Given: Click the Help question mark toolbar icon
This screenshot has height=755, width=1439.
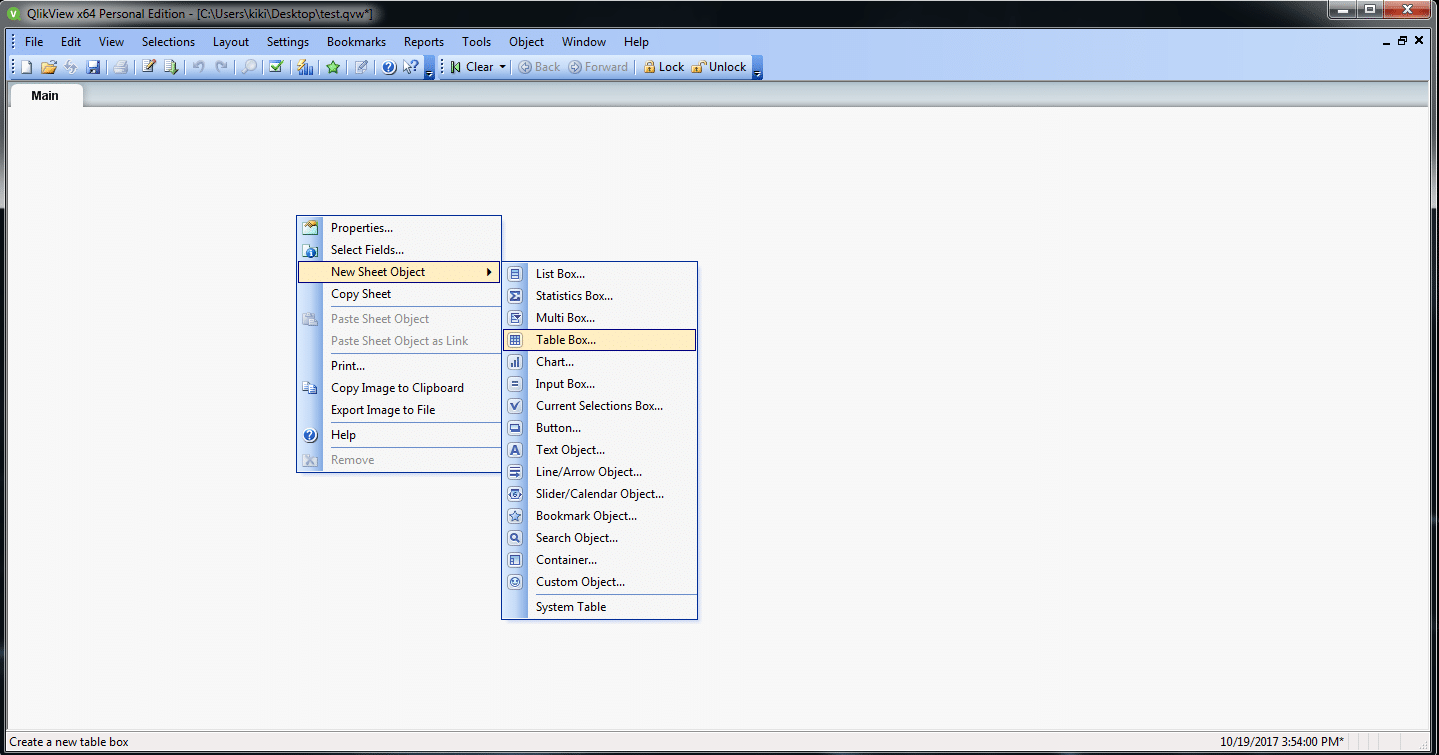Looking at the screenshot, I should pos(390,67).
